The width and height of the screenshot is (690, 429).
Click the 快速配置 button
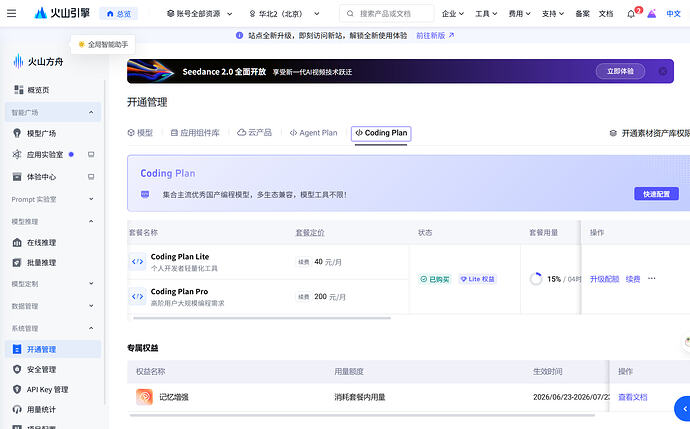(x=656, y=194)
